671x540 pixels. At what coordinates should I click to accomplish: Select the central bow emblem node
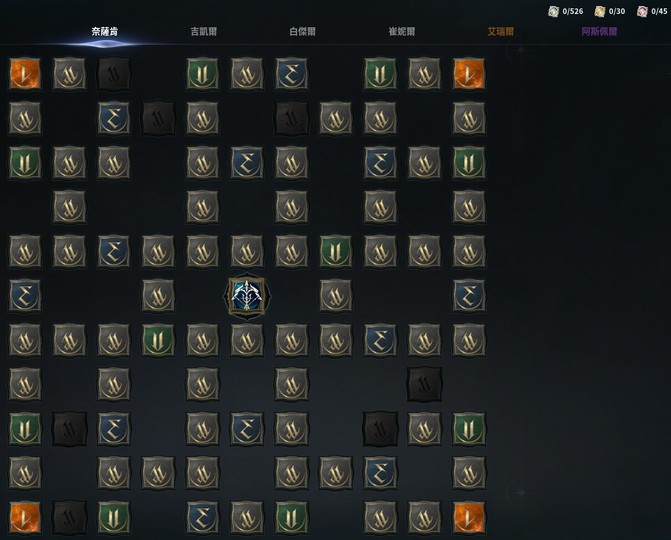(246, 296)
